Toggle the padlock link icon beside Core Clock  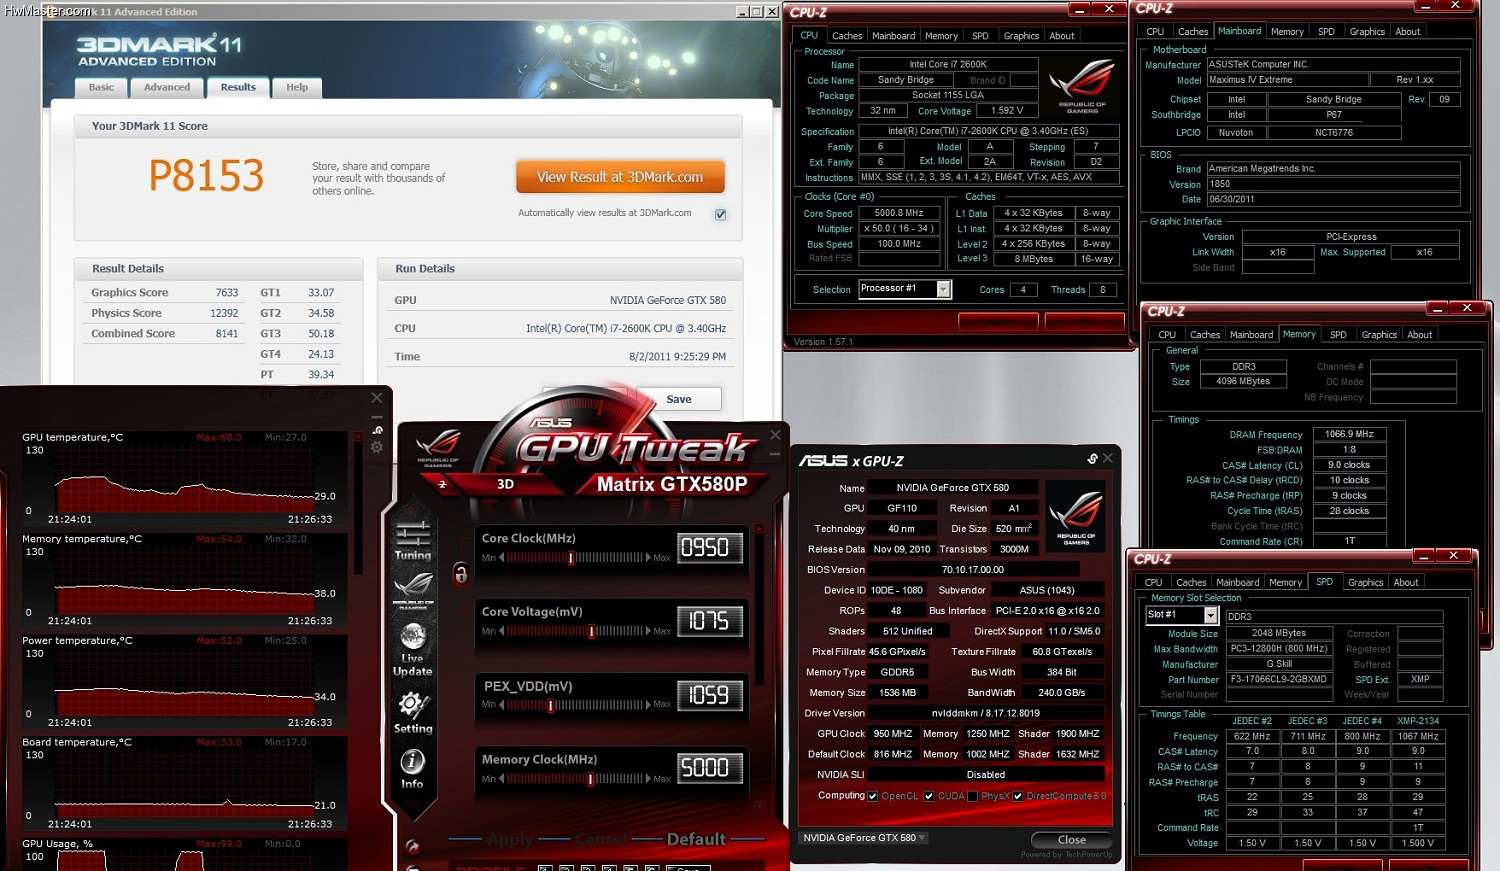(x=460, y=574)
